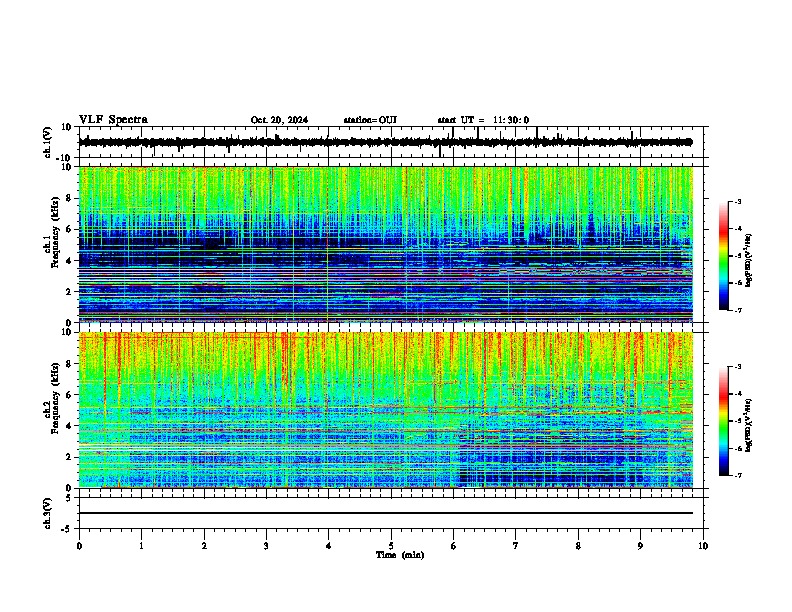Click the time axis tick label "2"

(x=204, y=546)
